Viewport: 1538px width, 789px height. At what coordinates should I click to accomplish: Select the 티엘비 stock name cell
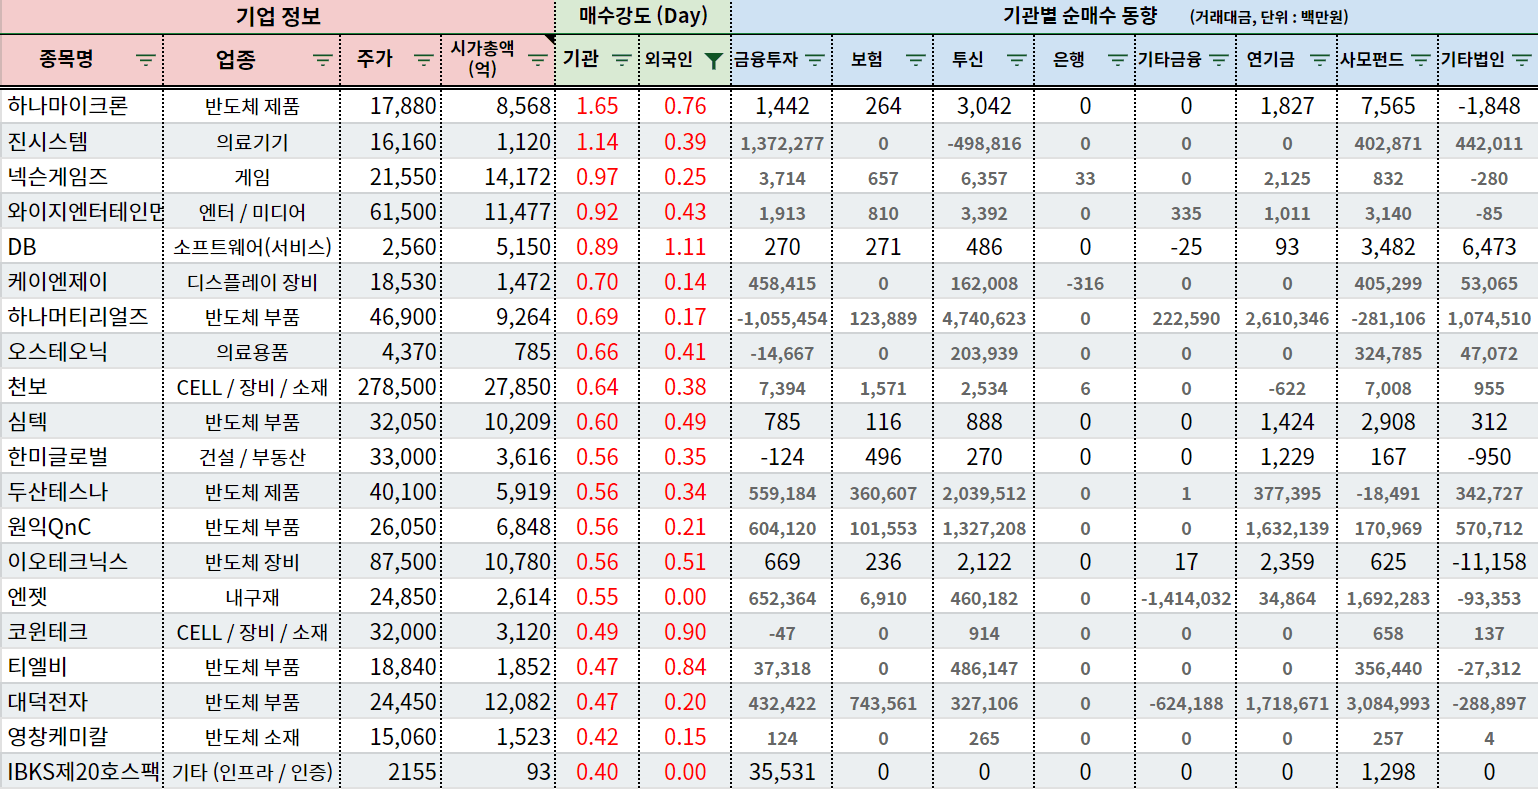pyautogui.click(x=81, y=666)
